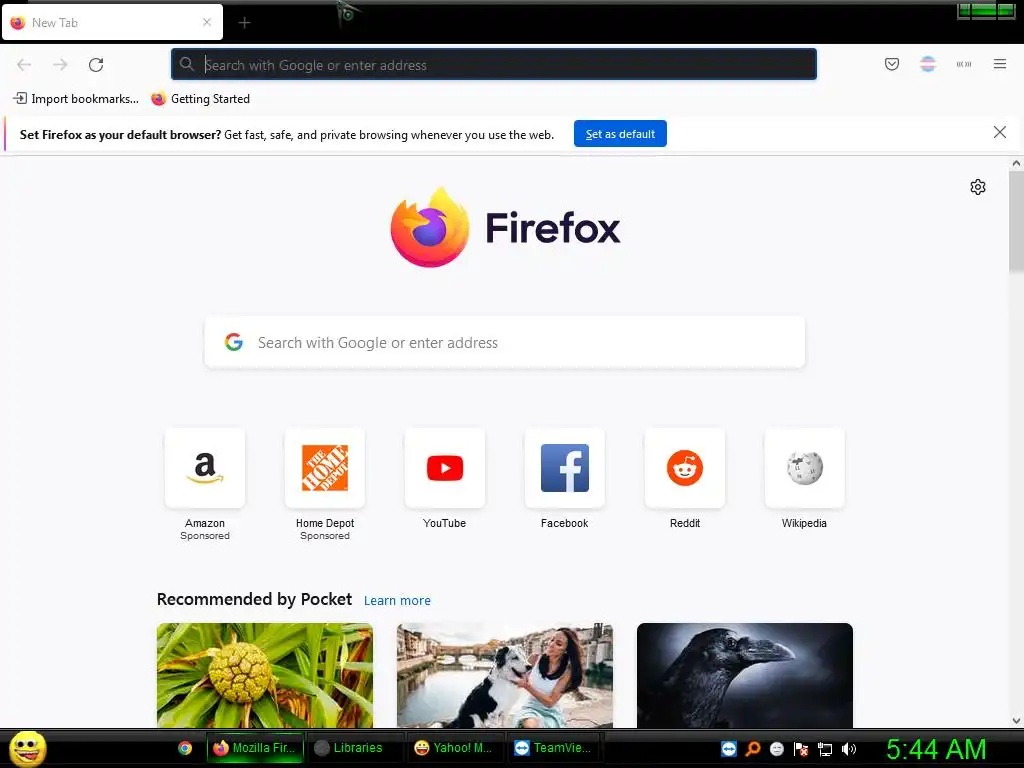Screen dimensions: 1024x768
Task: Click the scrollbar up arrow
Action: point(1016,163)
